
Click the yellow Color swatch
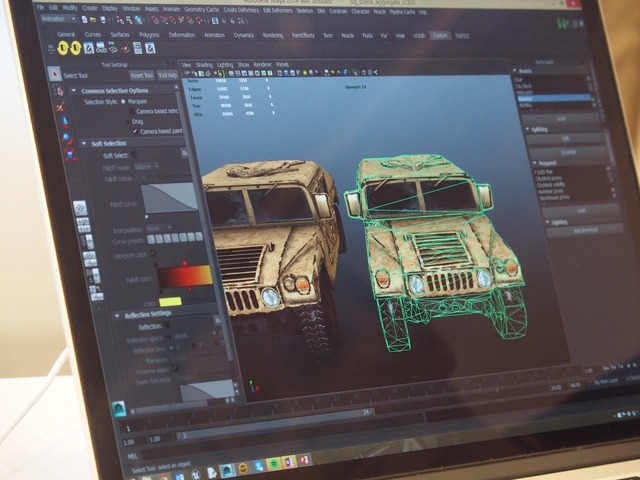(x=170, y=301)
